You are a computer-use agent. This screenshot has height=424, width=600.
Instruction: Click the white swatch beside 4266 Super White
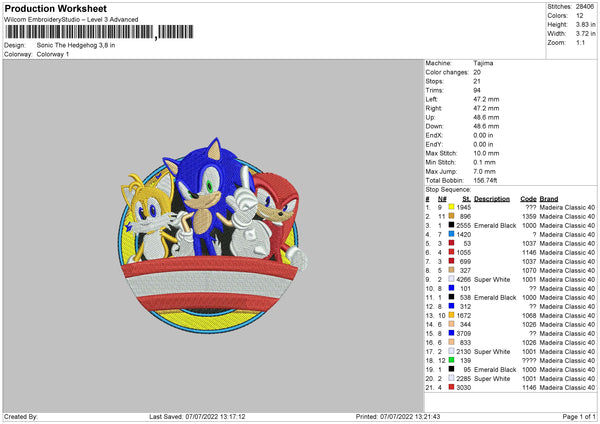[451, 279]
